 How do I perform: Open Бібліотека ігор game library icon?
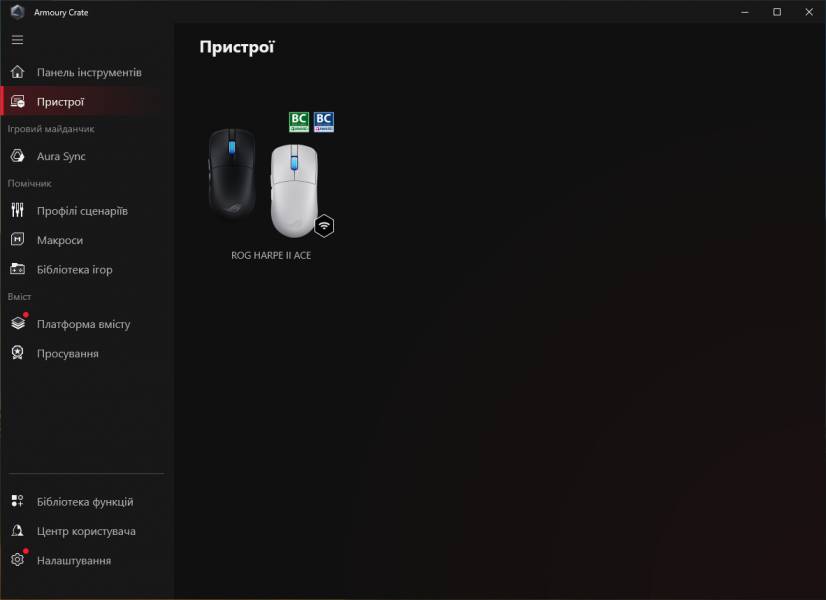click(17, 269)
